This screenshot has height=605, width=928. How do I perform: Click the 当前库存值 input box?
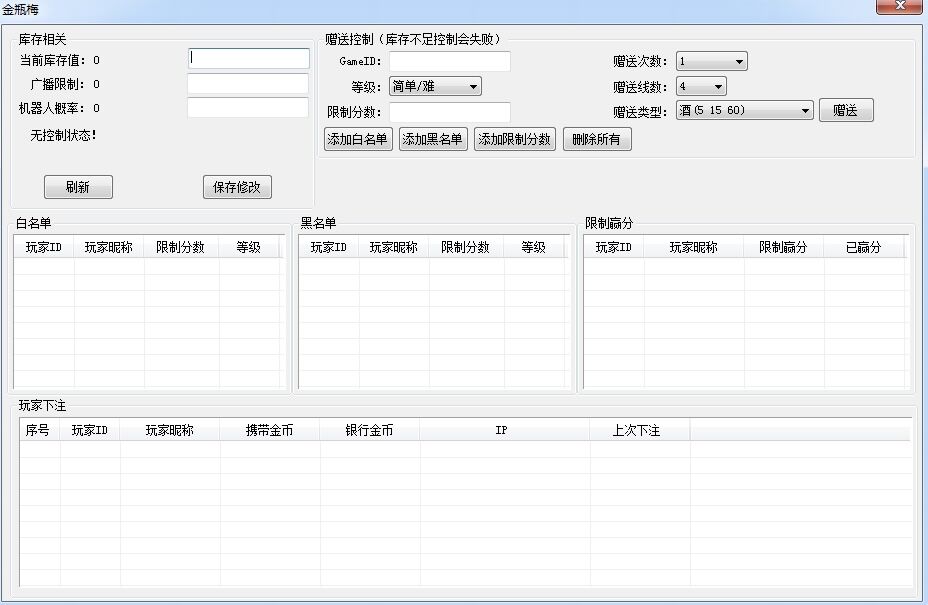click(249, 59)
